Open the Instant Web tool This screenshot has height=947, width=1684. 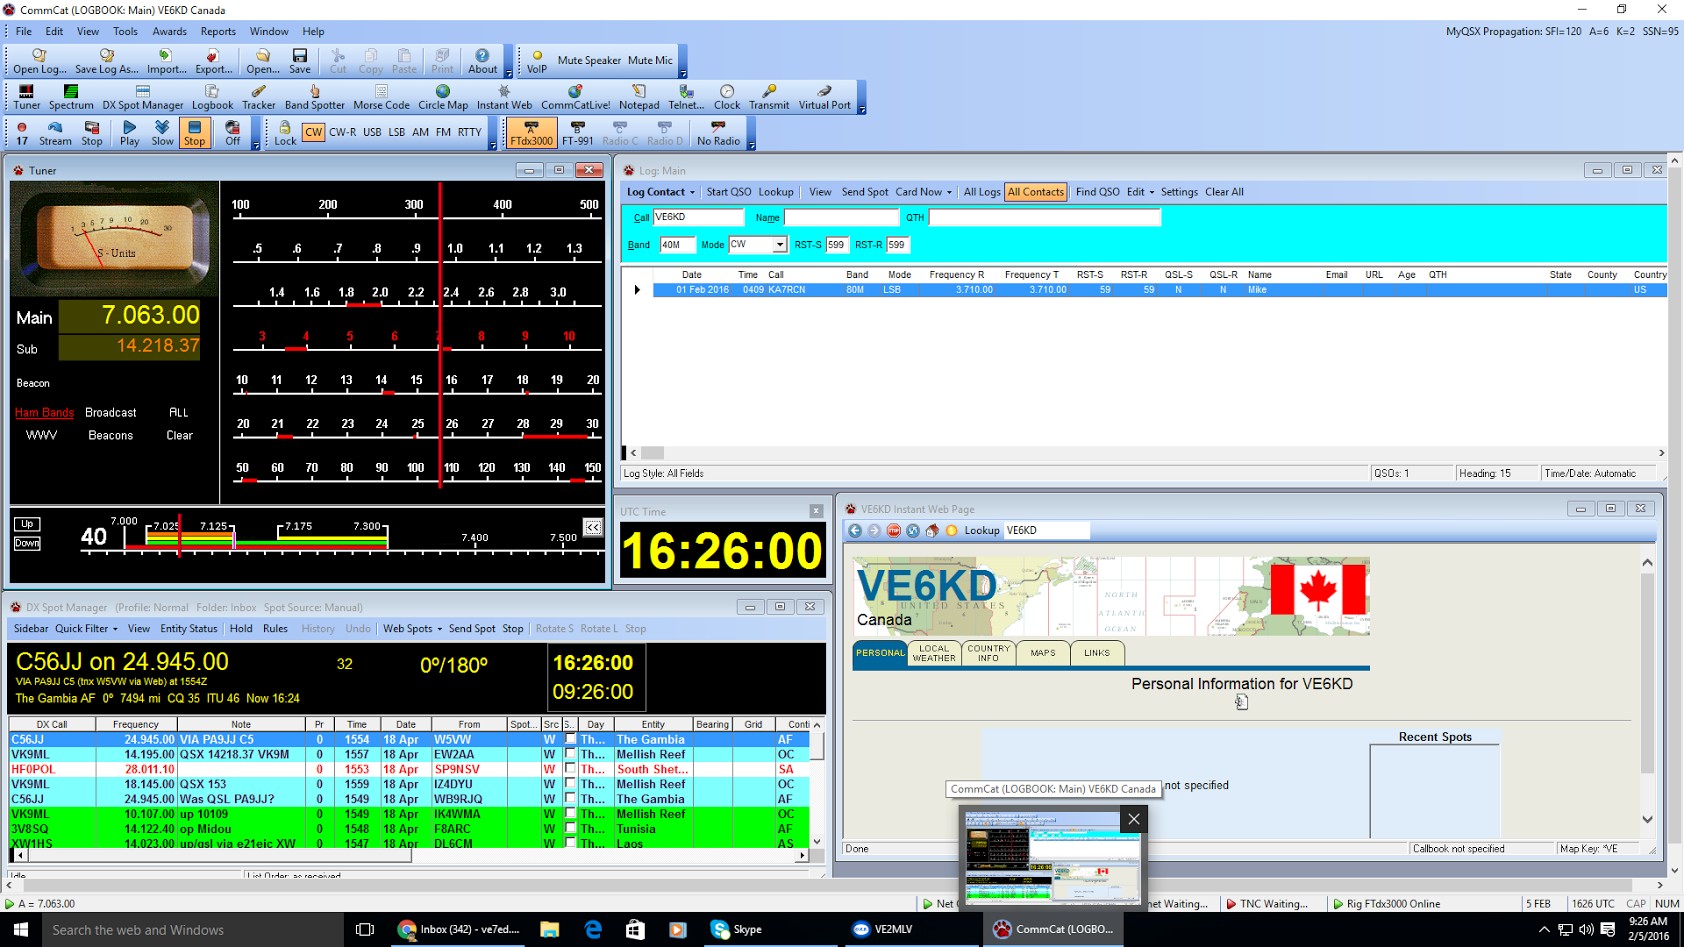tap(504, 96)
